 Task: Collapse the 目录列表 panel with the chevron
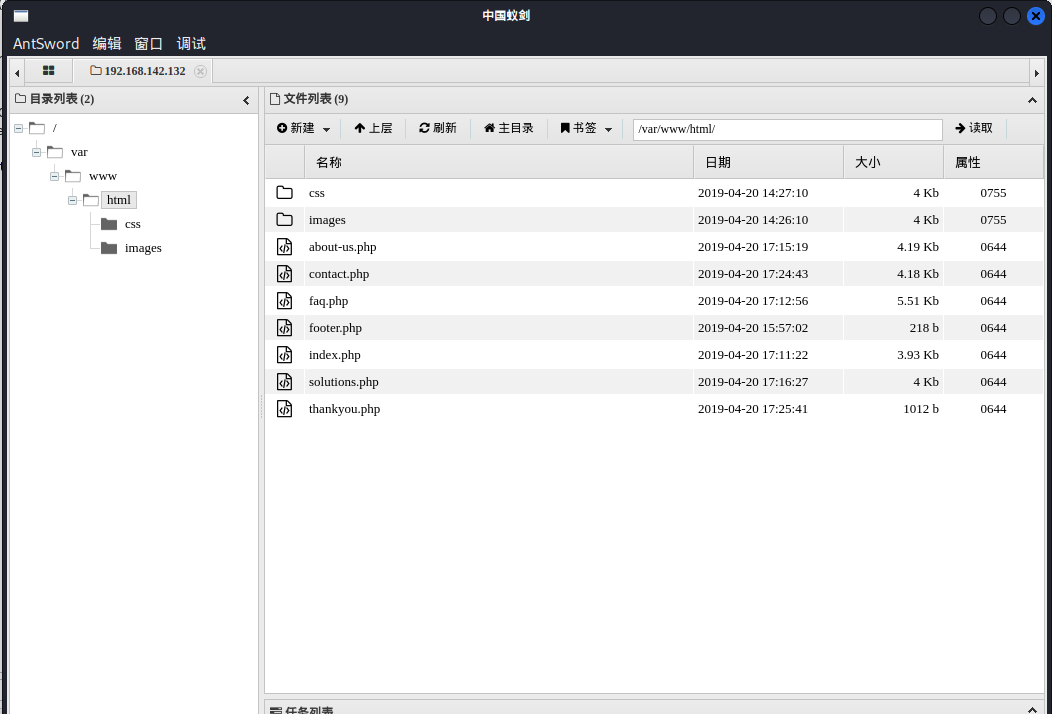click(246, 100)
